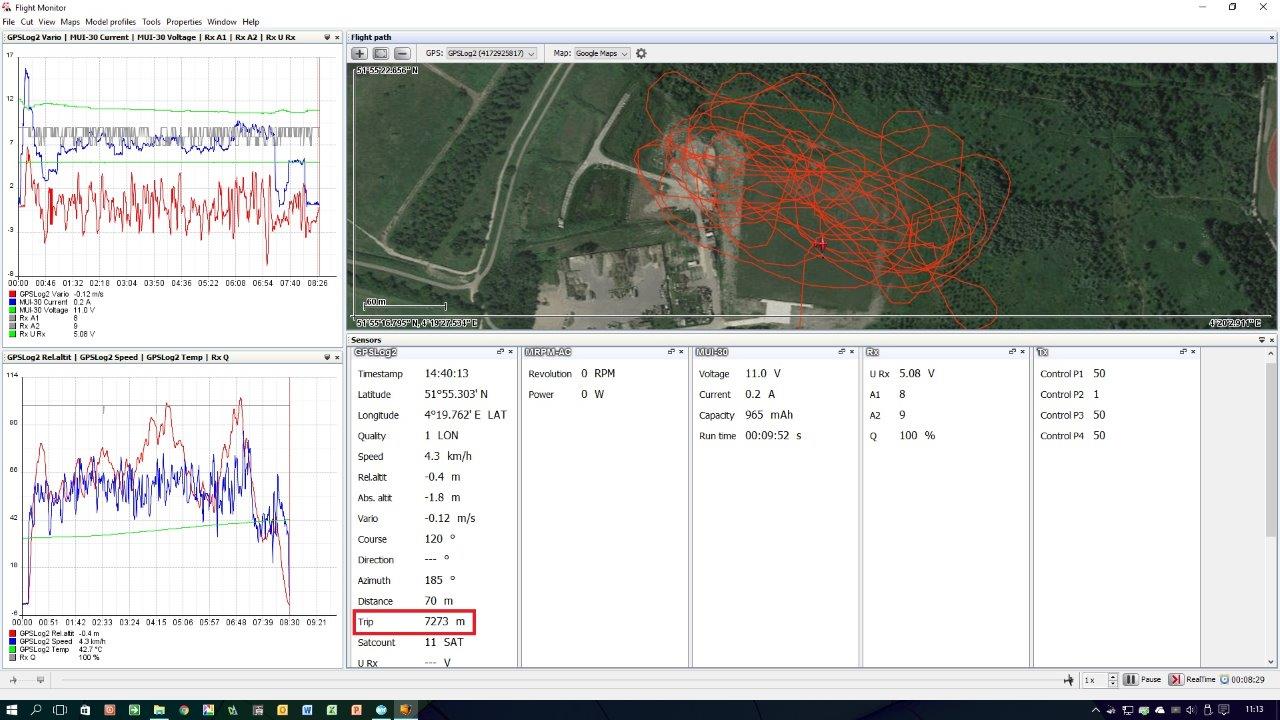Click the add-marker plus icon in status bar
This screenshot has width=1280, height=720.
point(14,680)
